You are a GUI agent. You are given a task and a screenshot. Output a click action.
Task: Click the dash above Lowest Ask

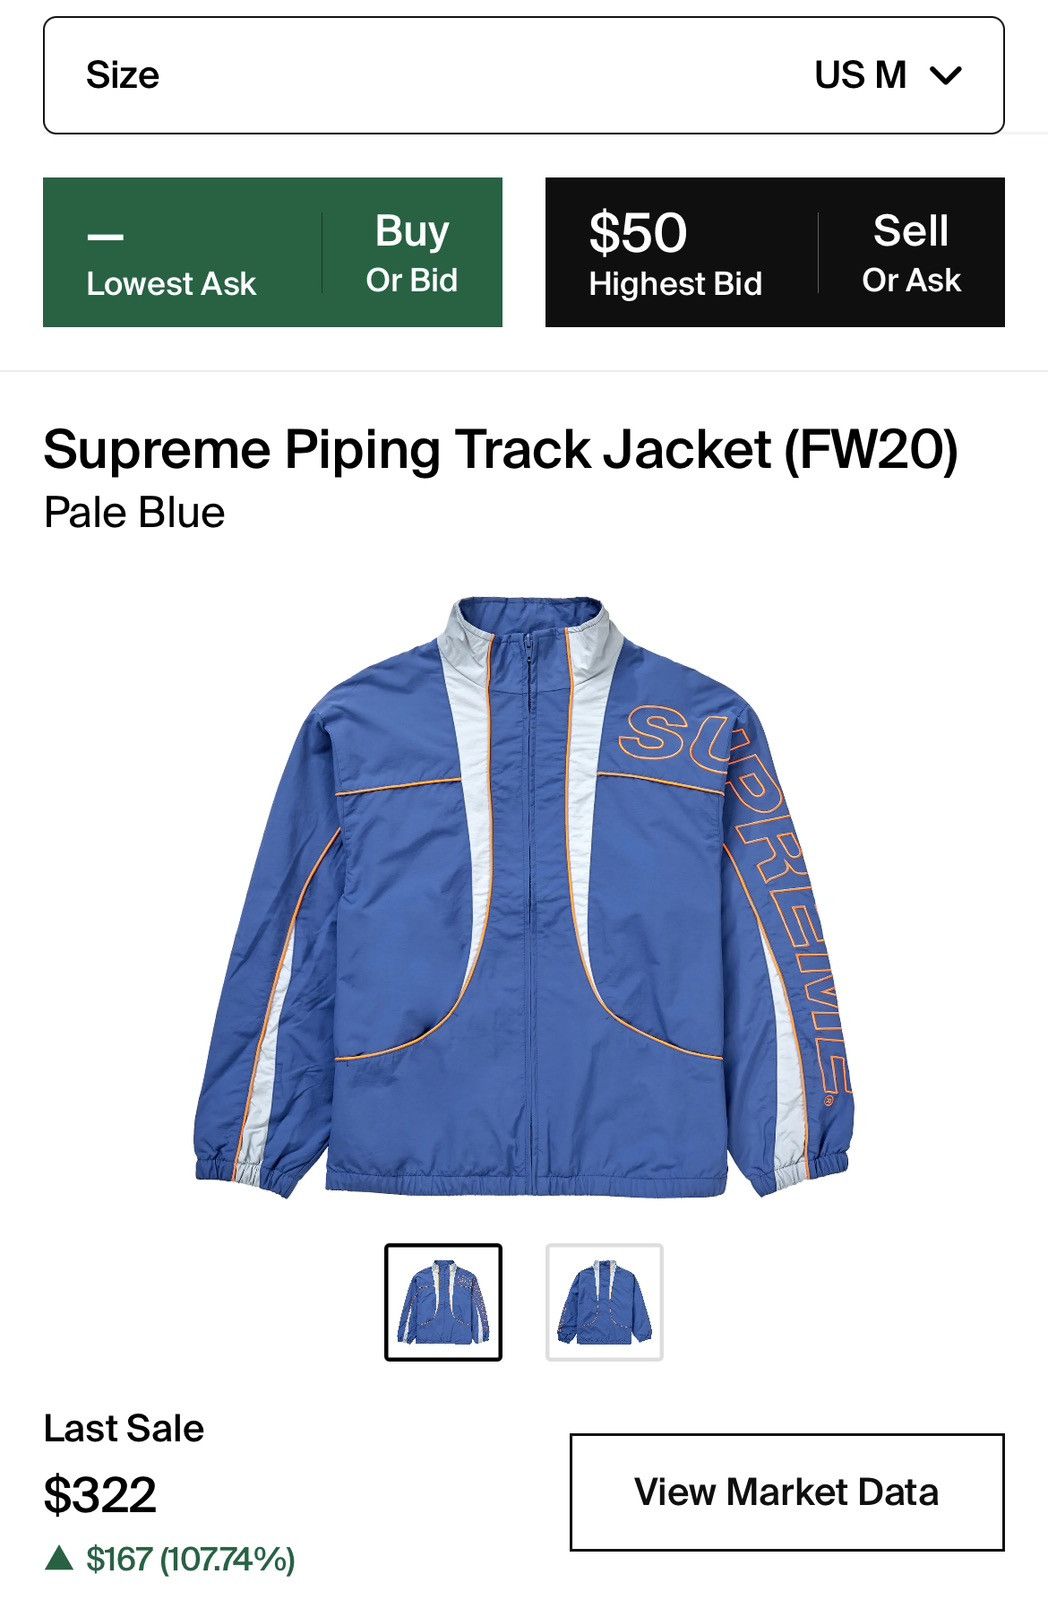coord(105,237)
